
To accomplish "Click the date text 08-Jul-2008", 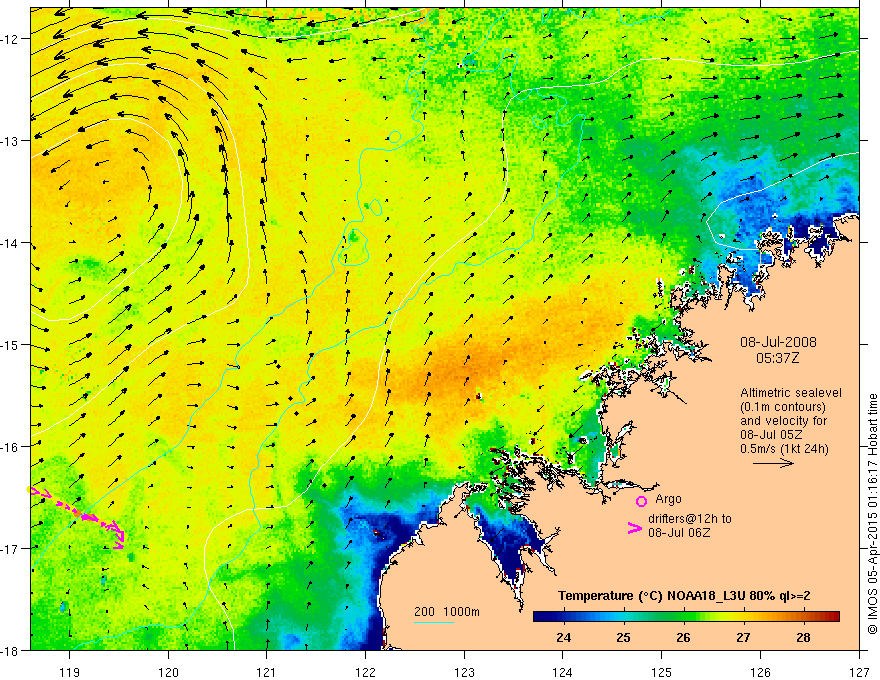I will (x=778, y=342).
